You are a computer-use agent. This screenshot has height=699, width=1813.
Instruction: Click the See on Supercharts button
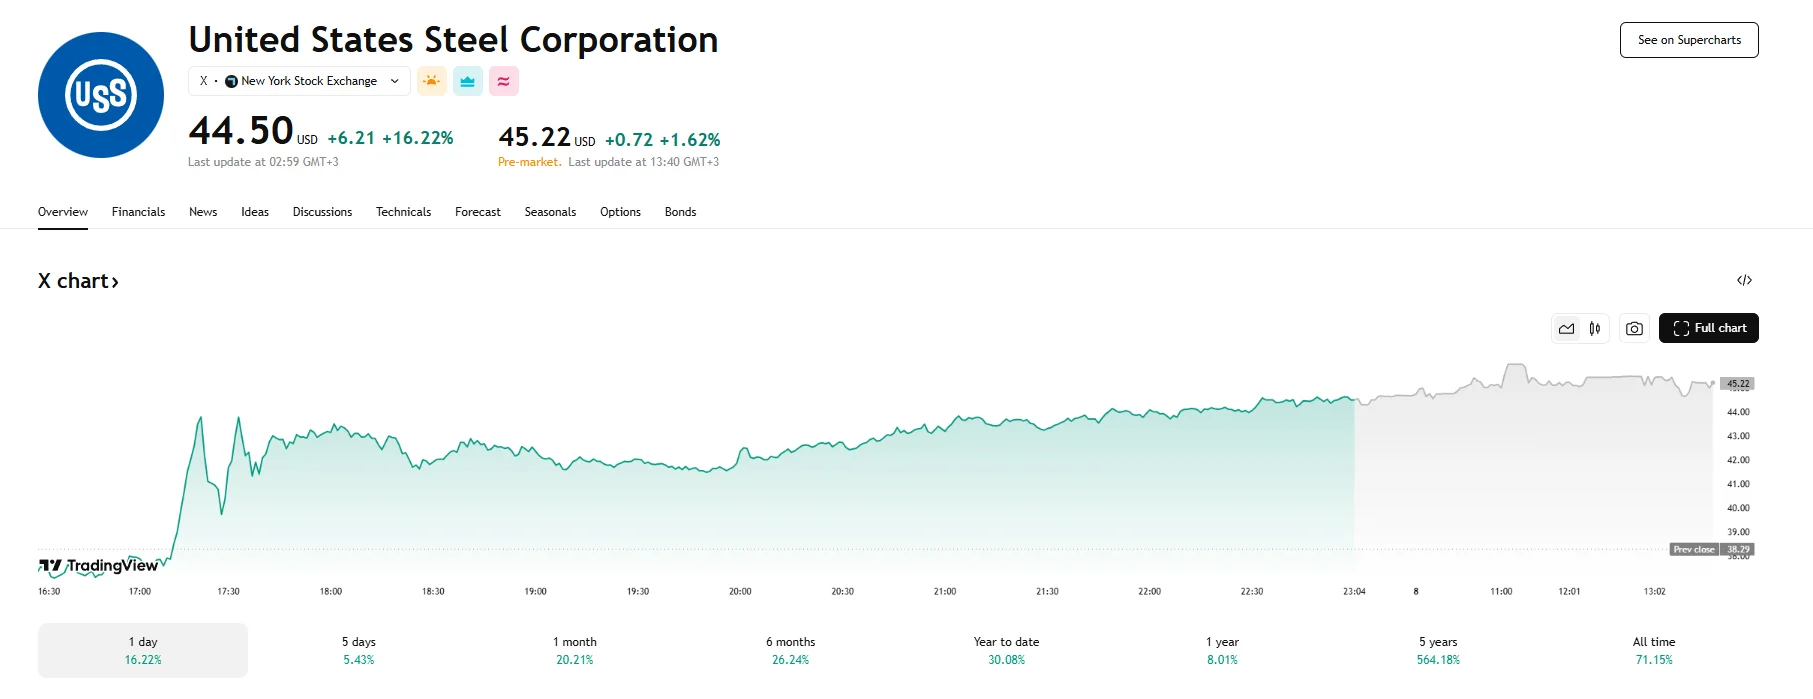[1689, 40]
